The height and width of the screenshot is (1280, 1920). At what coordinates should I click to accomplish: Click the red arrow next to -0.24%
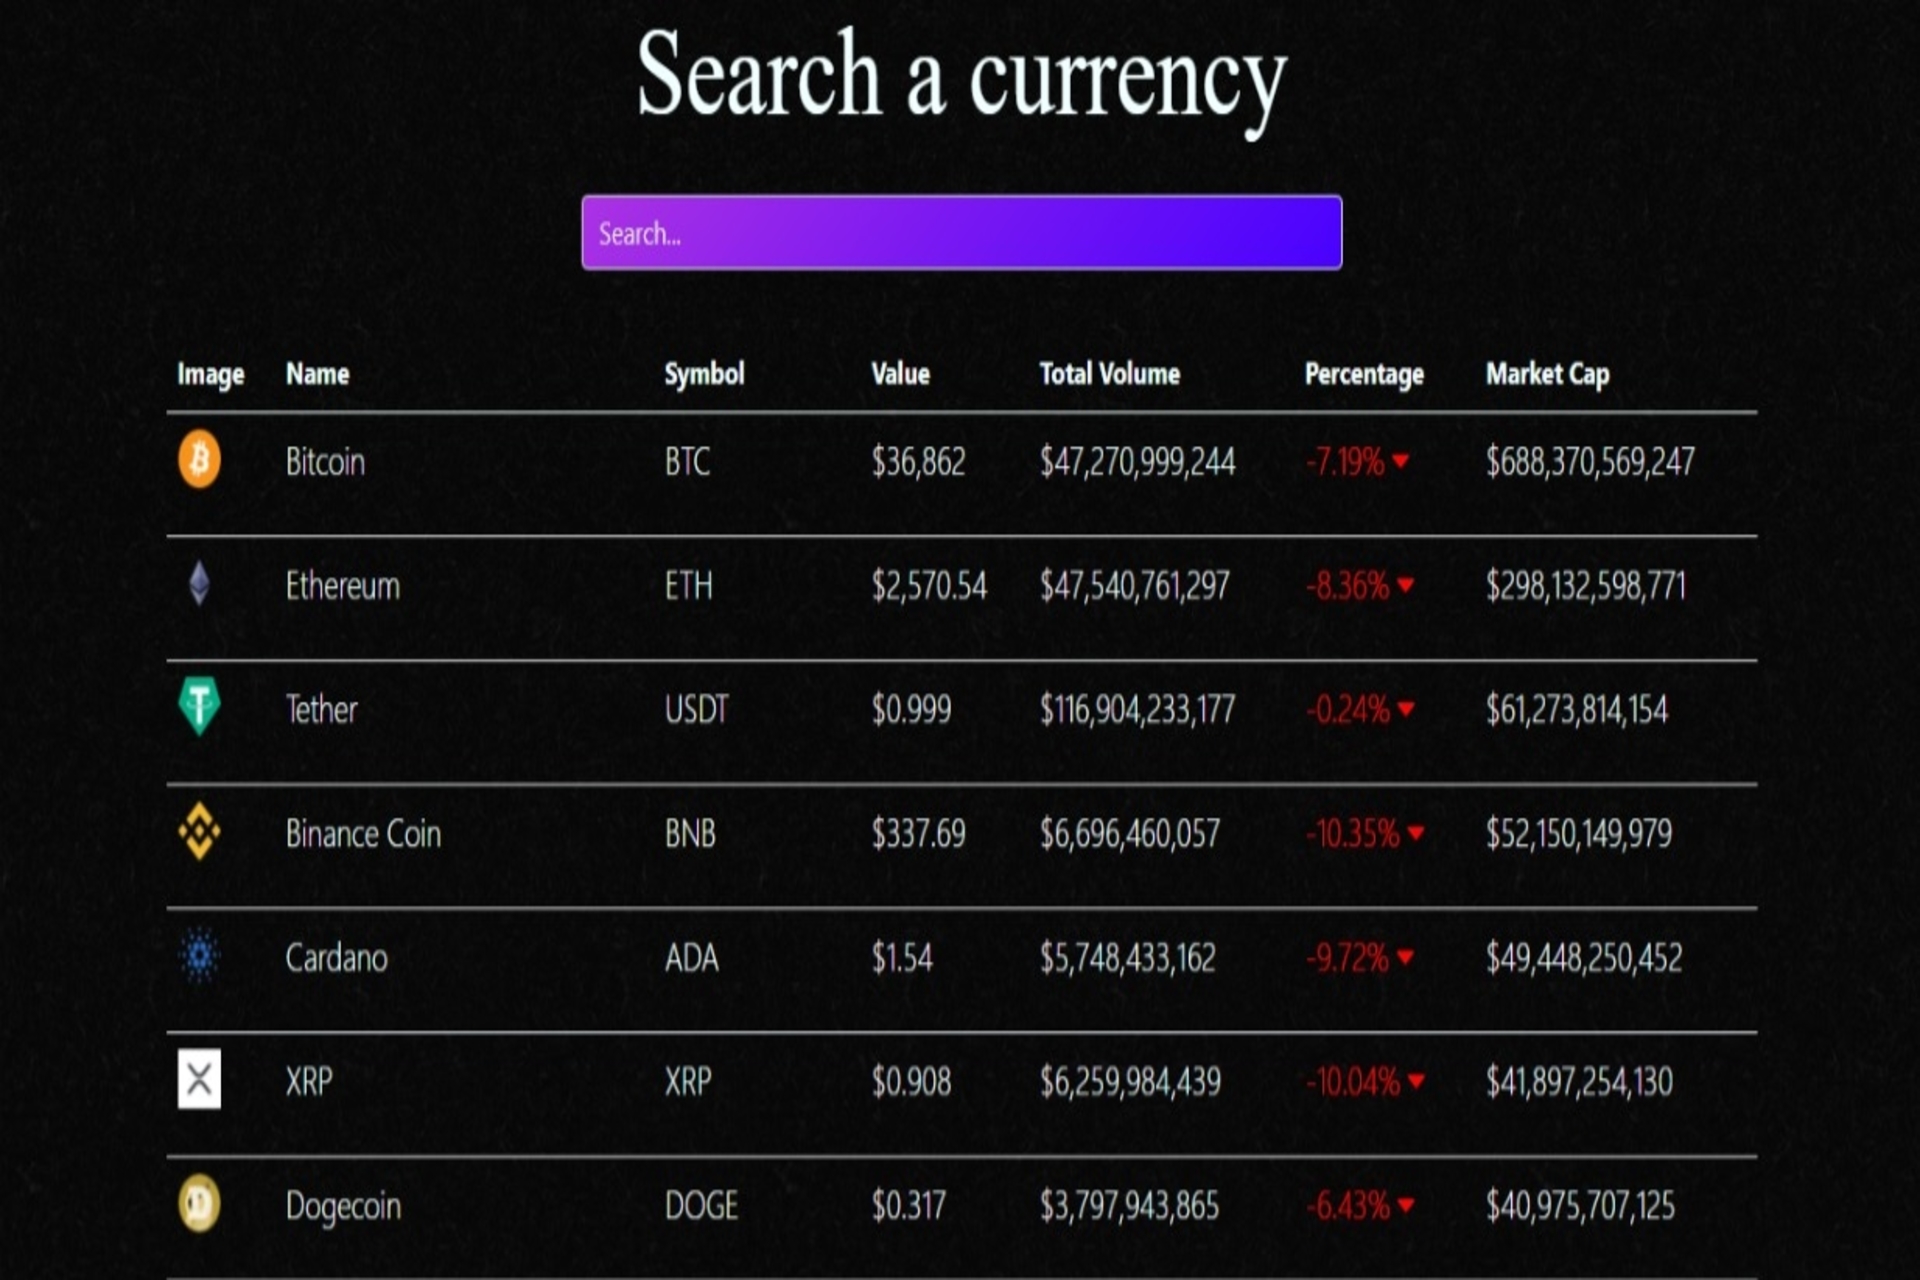1405,709
